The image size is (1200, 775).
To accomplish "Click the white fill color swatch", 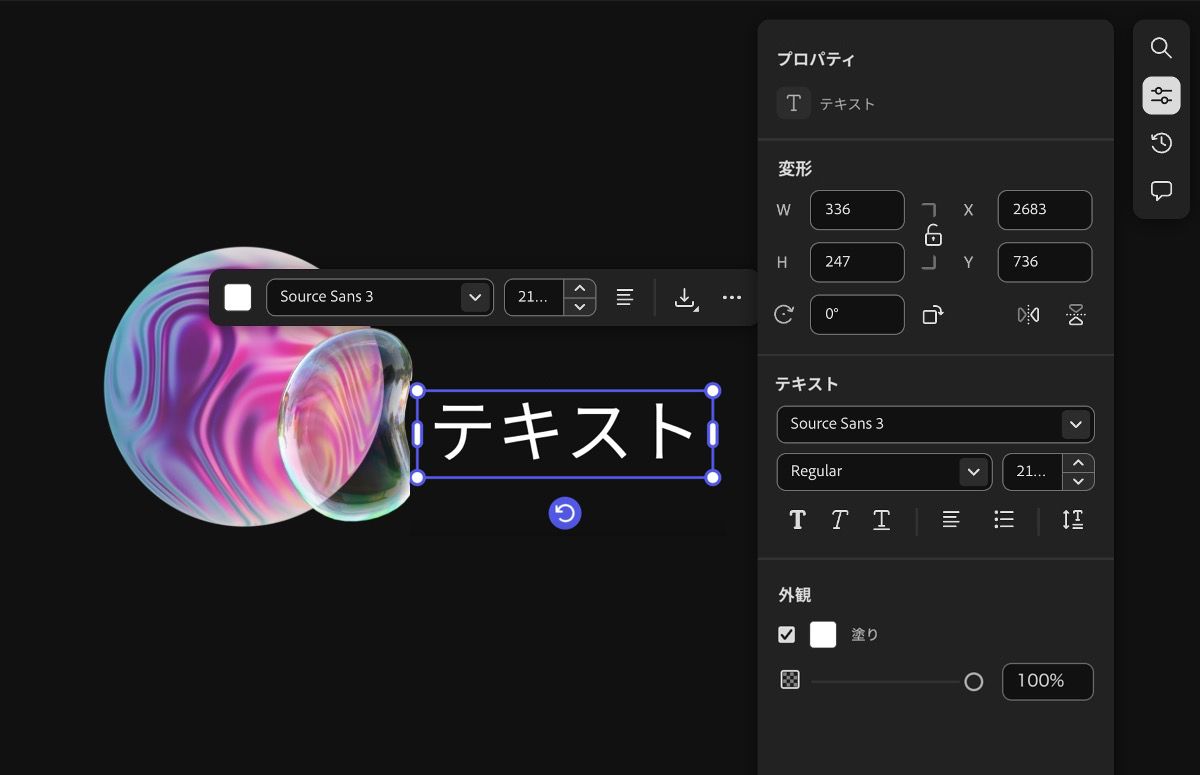I will click(822, 633).
